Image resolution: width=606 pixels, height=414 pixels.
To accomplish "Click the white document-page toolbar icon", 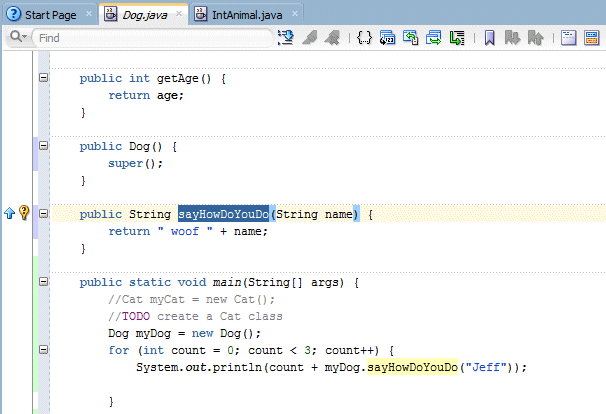I will pos(568,38).
